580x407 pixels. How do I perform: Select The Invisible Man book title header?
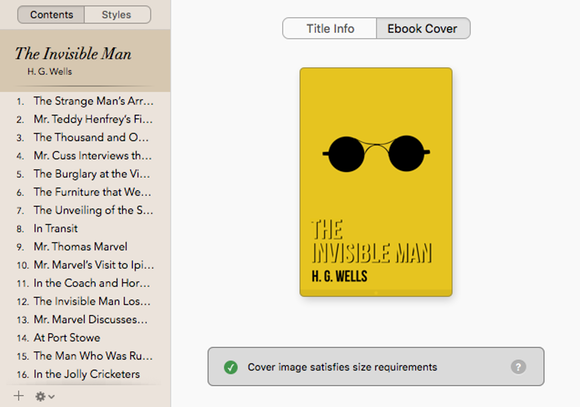pyautogui.click(x=85, y=61)
